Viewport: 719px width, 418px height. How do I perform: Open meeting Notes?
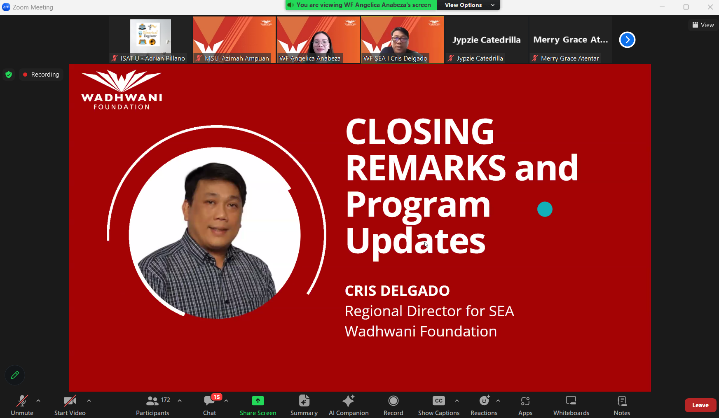tap(622, 405)
